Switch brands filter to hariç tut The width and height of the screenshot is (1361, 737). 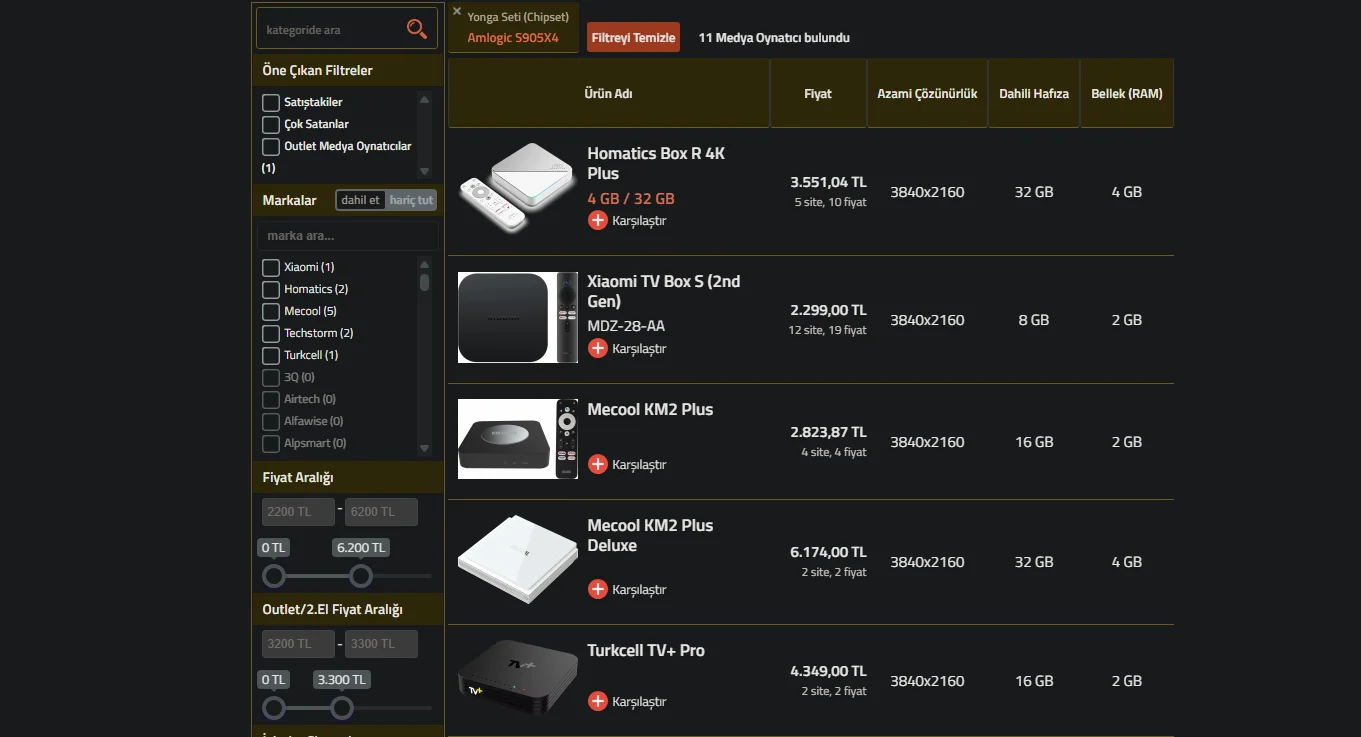411,200
